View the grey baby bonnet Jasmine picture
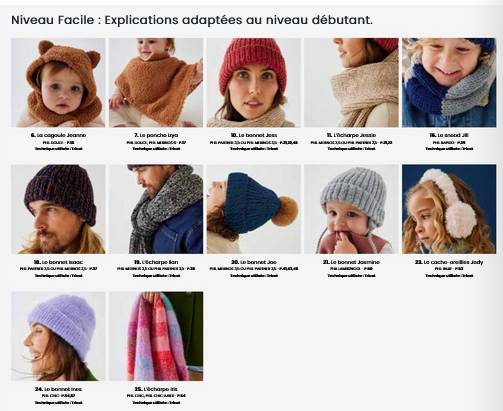 (351, 209)
